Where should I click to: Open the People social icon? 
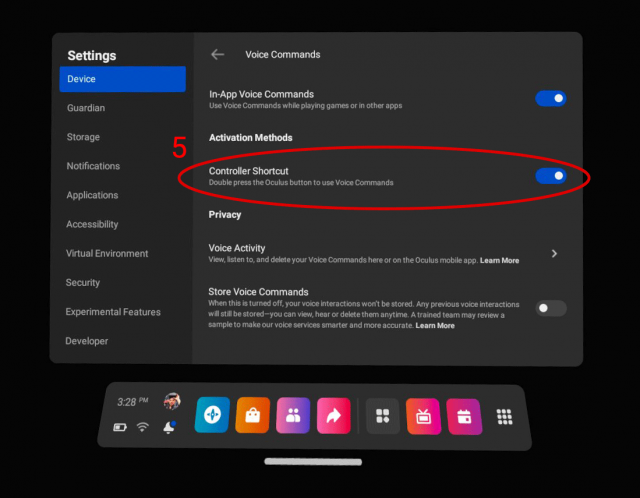293,415
